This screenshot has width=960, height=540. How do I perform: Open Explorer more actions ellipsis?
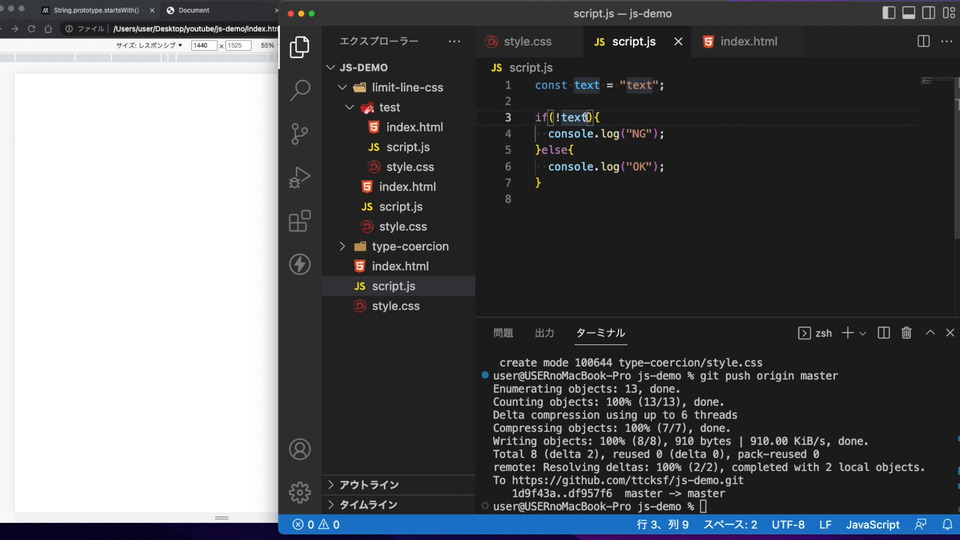tap(454, 41)
